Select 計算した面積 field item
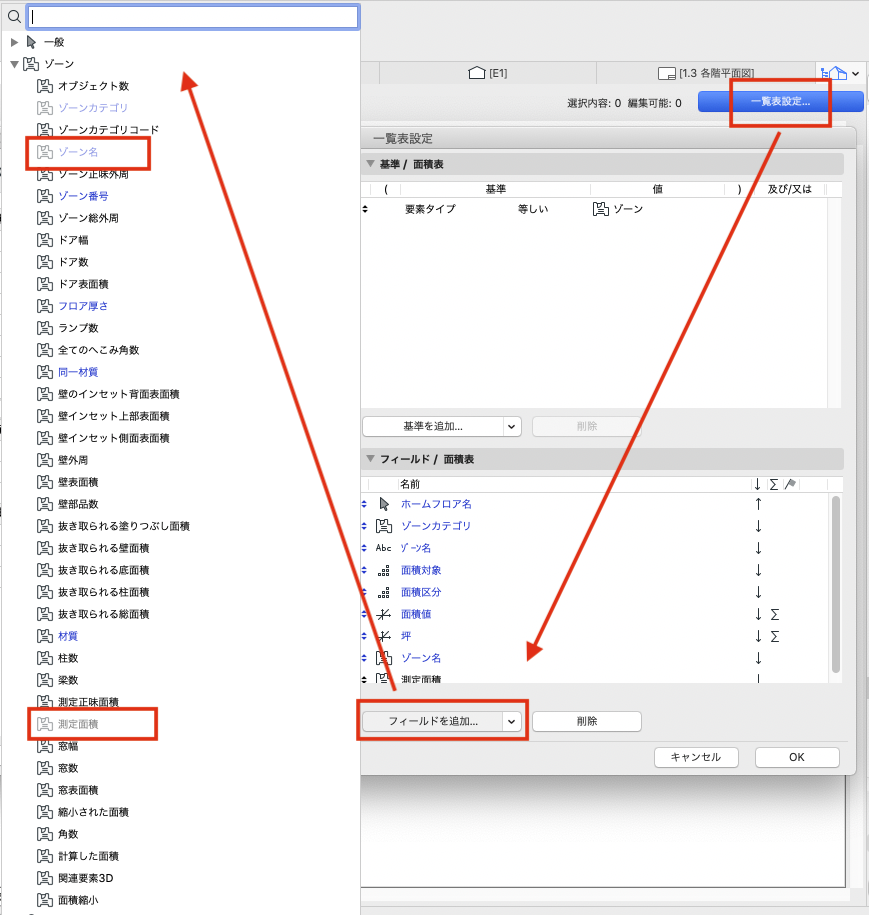The width and height of the screenshot is (869, 915). (88, 856)
